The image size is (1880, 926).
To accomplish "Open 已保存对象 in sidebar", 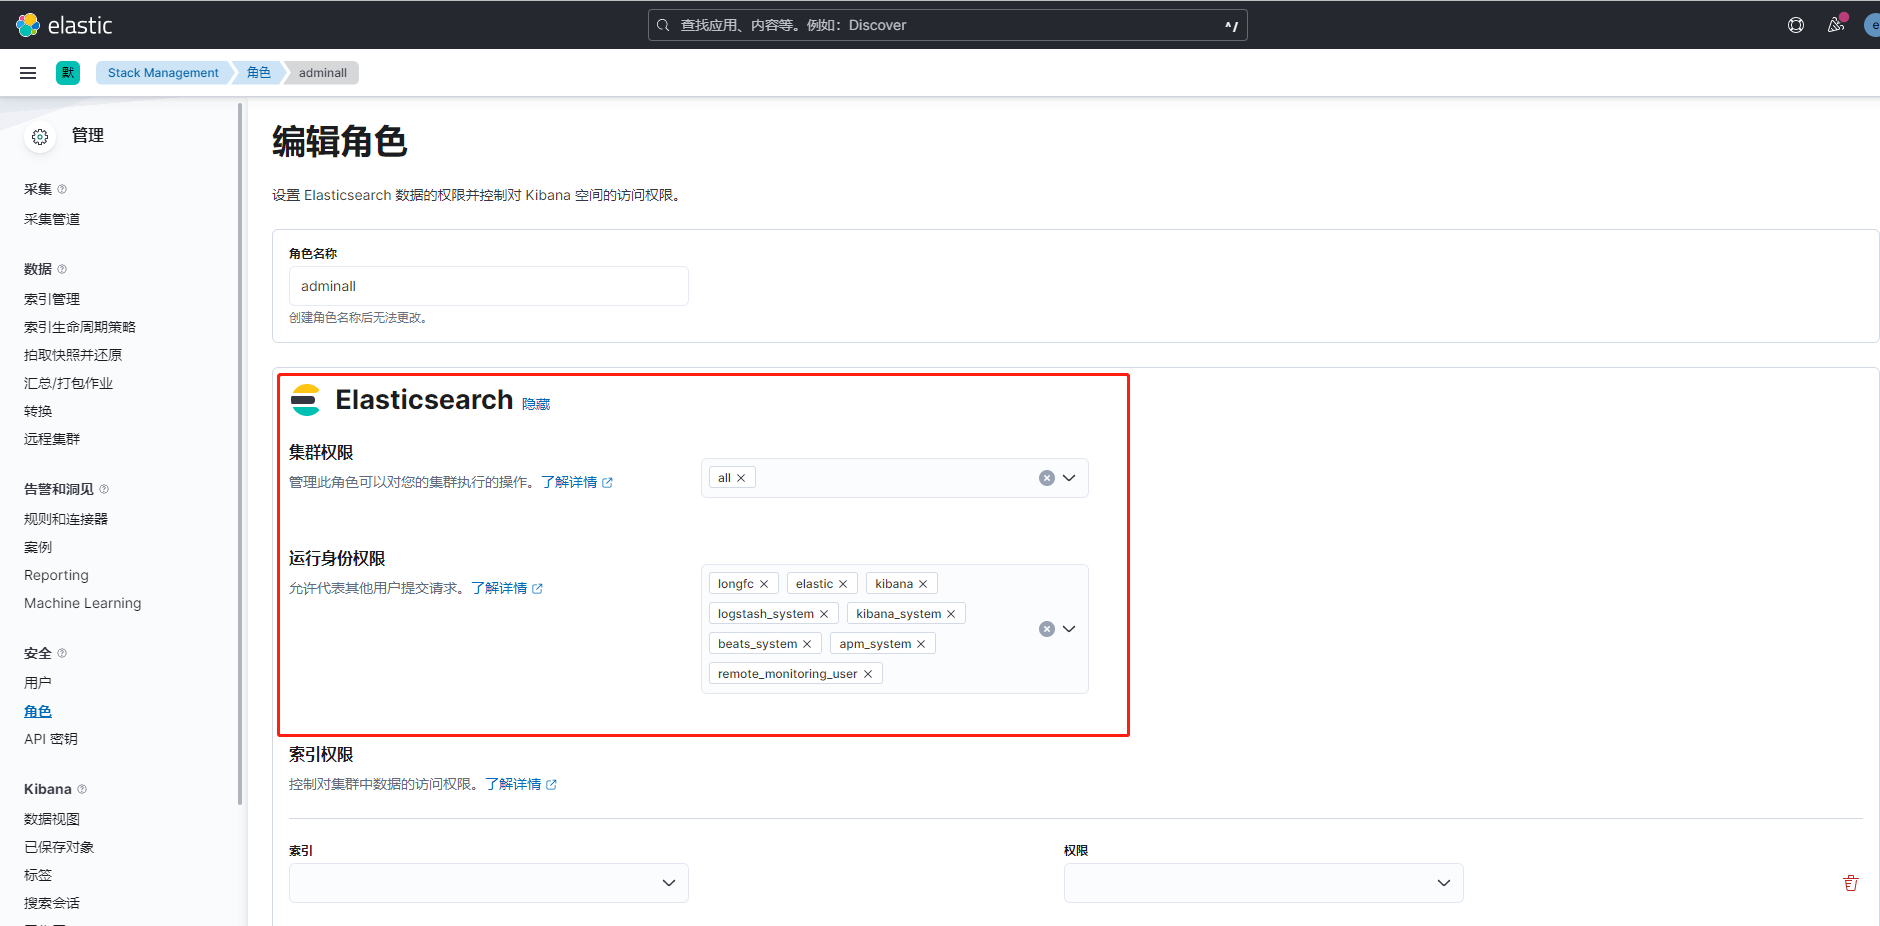I will tap(59, 847).
